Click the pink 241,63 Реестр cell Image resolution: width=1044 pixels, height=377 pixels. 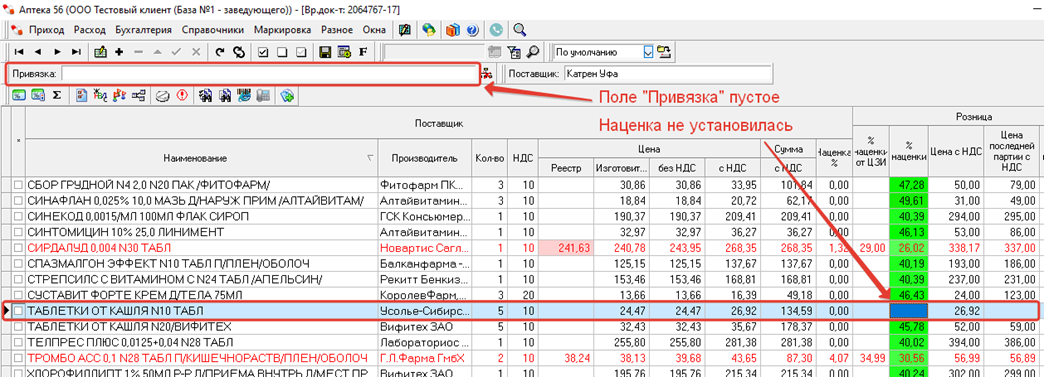(566, 247)
